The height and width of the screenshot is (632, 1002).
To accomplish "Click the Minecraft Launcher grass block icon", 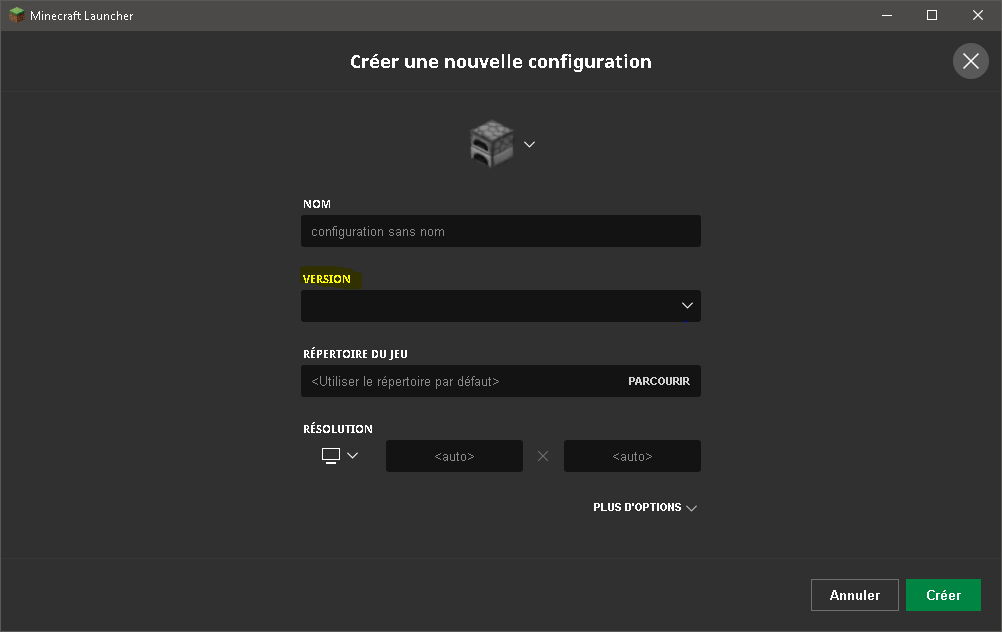I will tap(17, 15).
